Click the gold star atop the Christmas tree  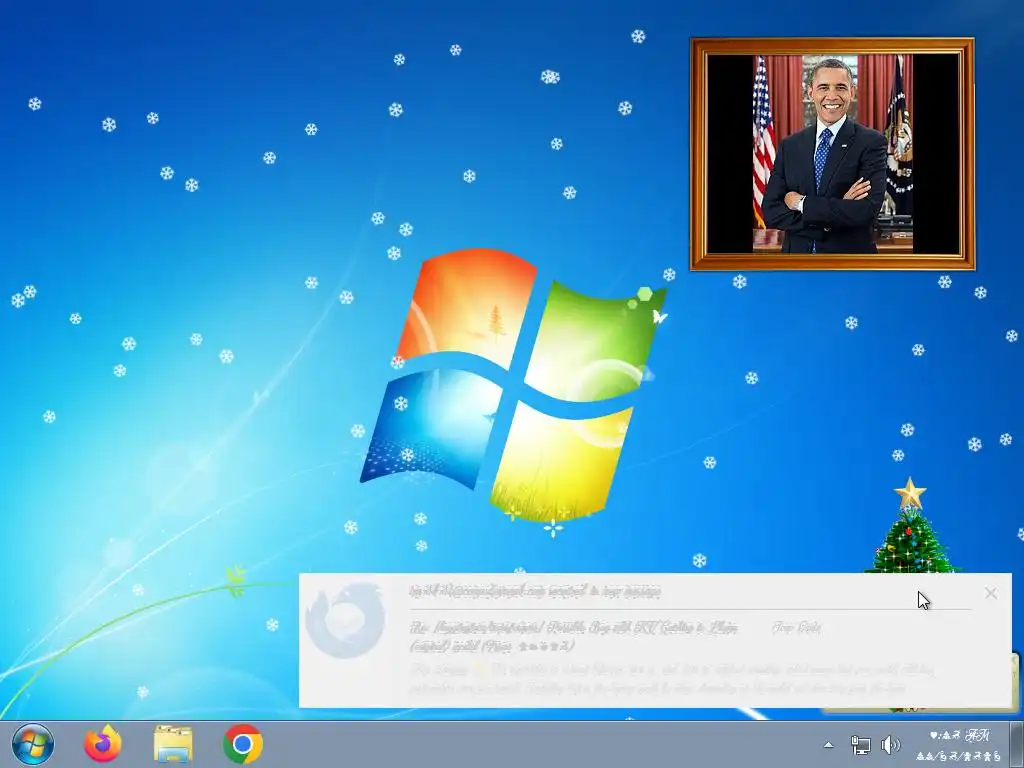(910, 493)
